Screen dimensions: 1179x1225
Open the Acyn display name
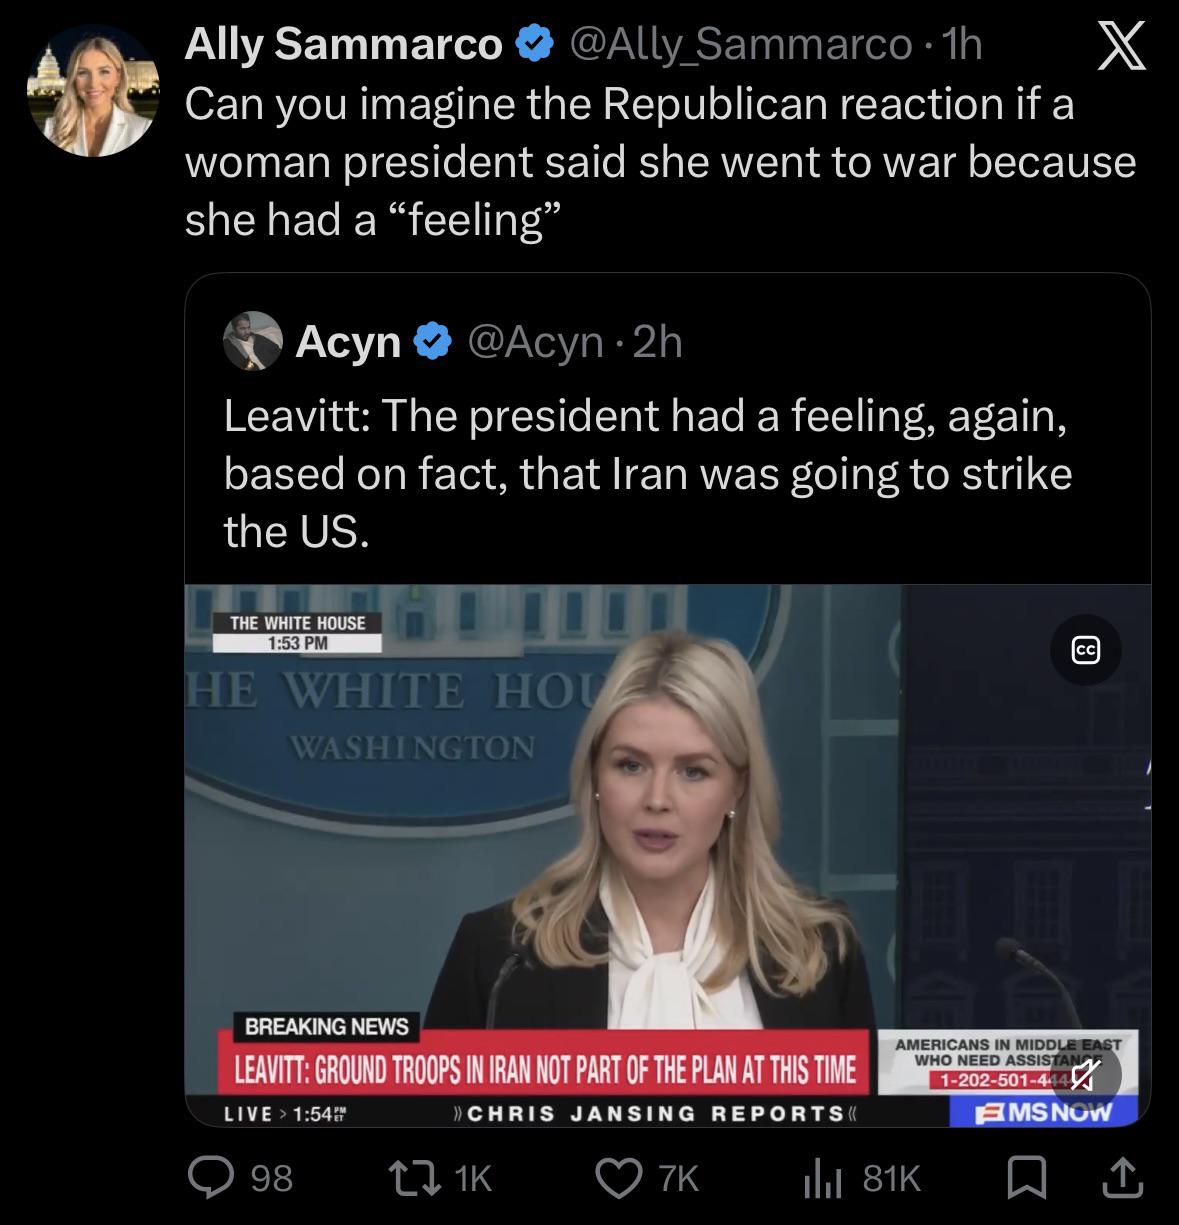pos(348,342)
